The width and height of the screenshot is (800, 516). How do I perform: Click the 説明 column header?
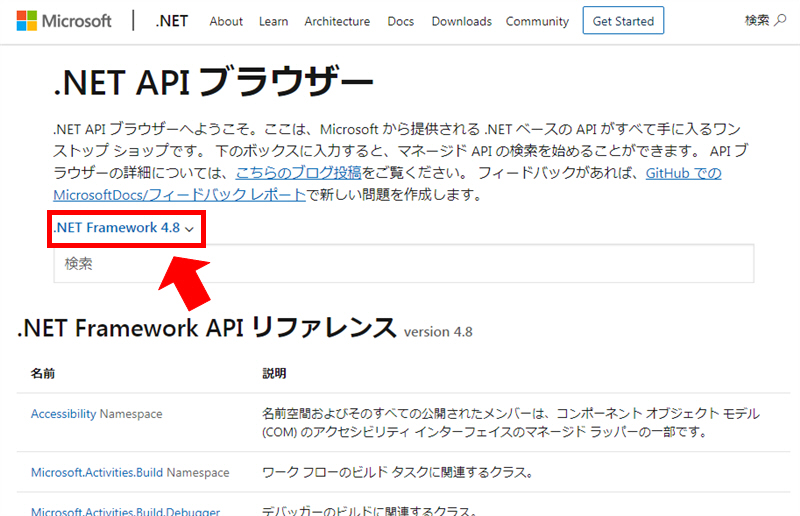(274, 374)
